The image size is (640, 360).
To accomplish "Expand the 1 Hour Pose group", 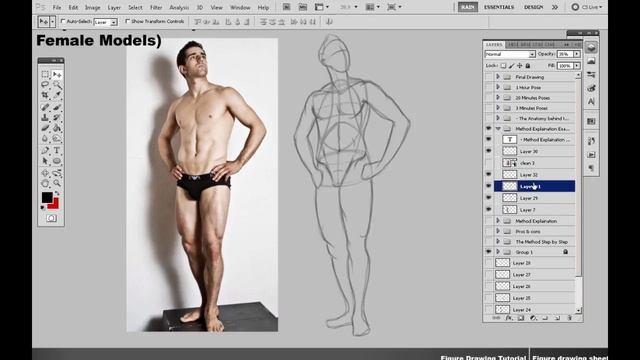I will click(x=498, y=87).
